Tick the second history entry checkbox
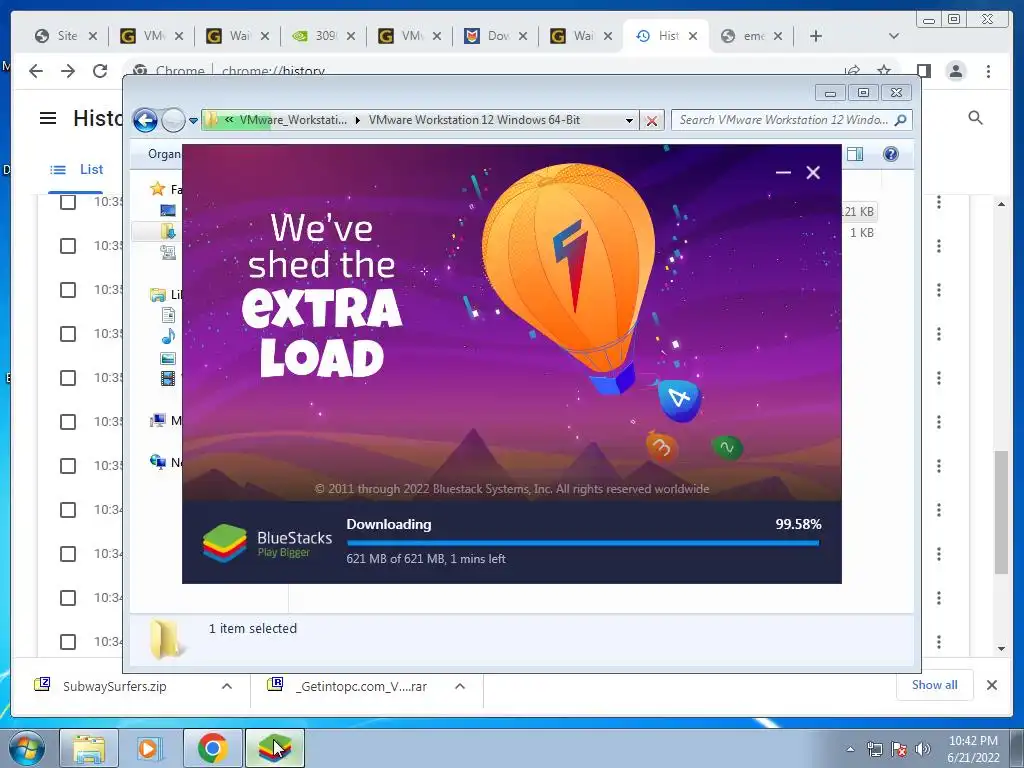 [68, 246]
